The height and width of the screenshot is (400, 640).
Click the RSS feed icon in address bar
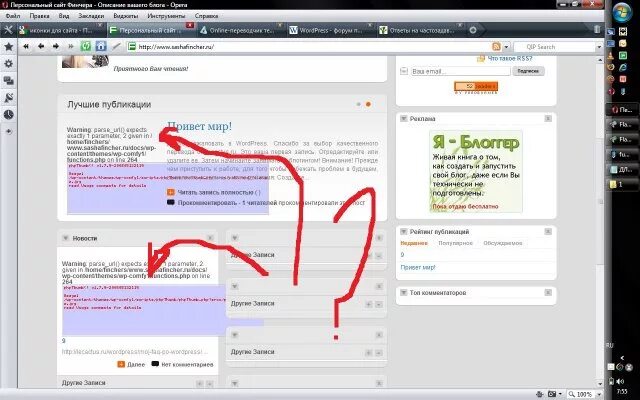coord(496,47)
